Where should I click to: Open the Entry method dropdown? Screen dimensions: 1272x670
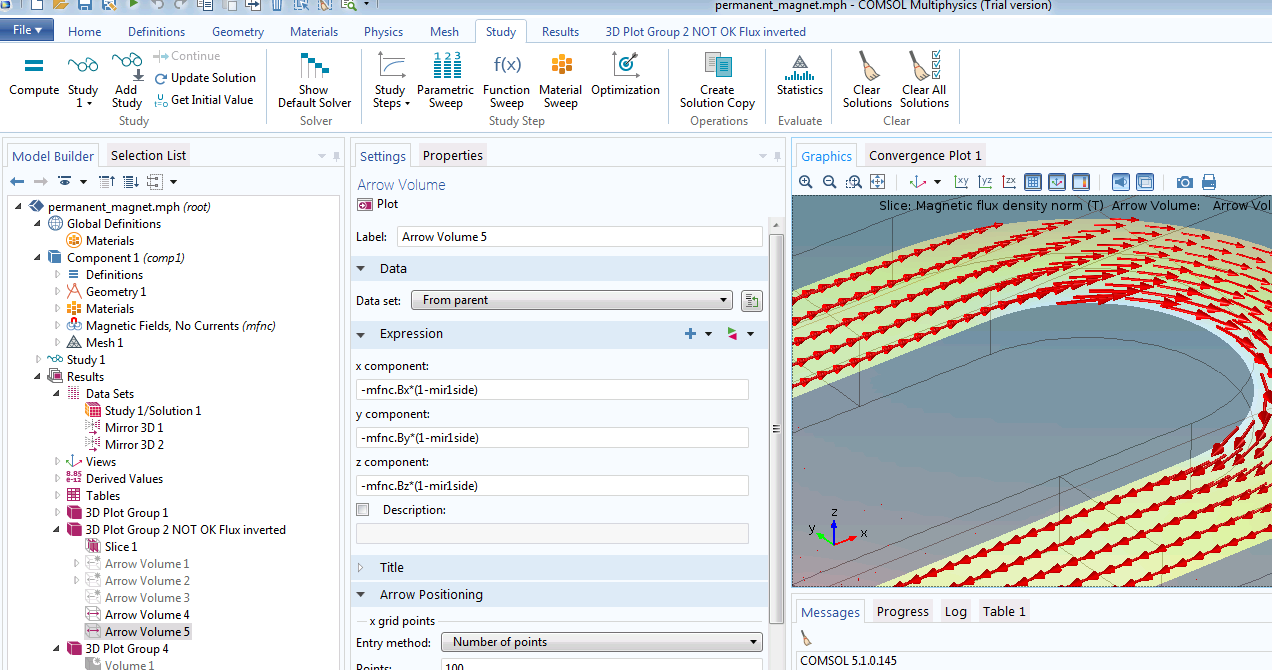[x=601, y=642]
